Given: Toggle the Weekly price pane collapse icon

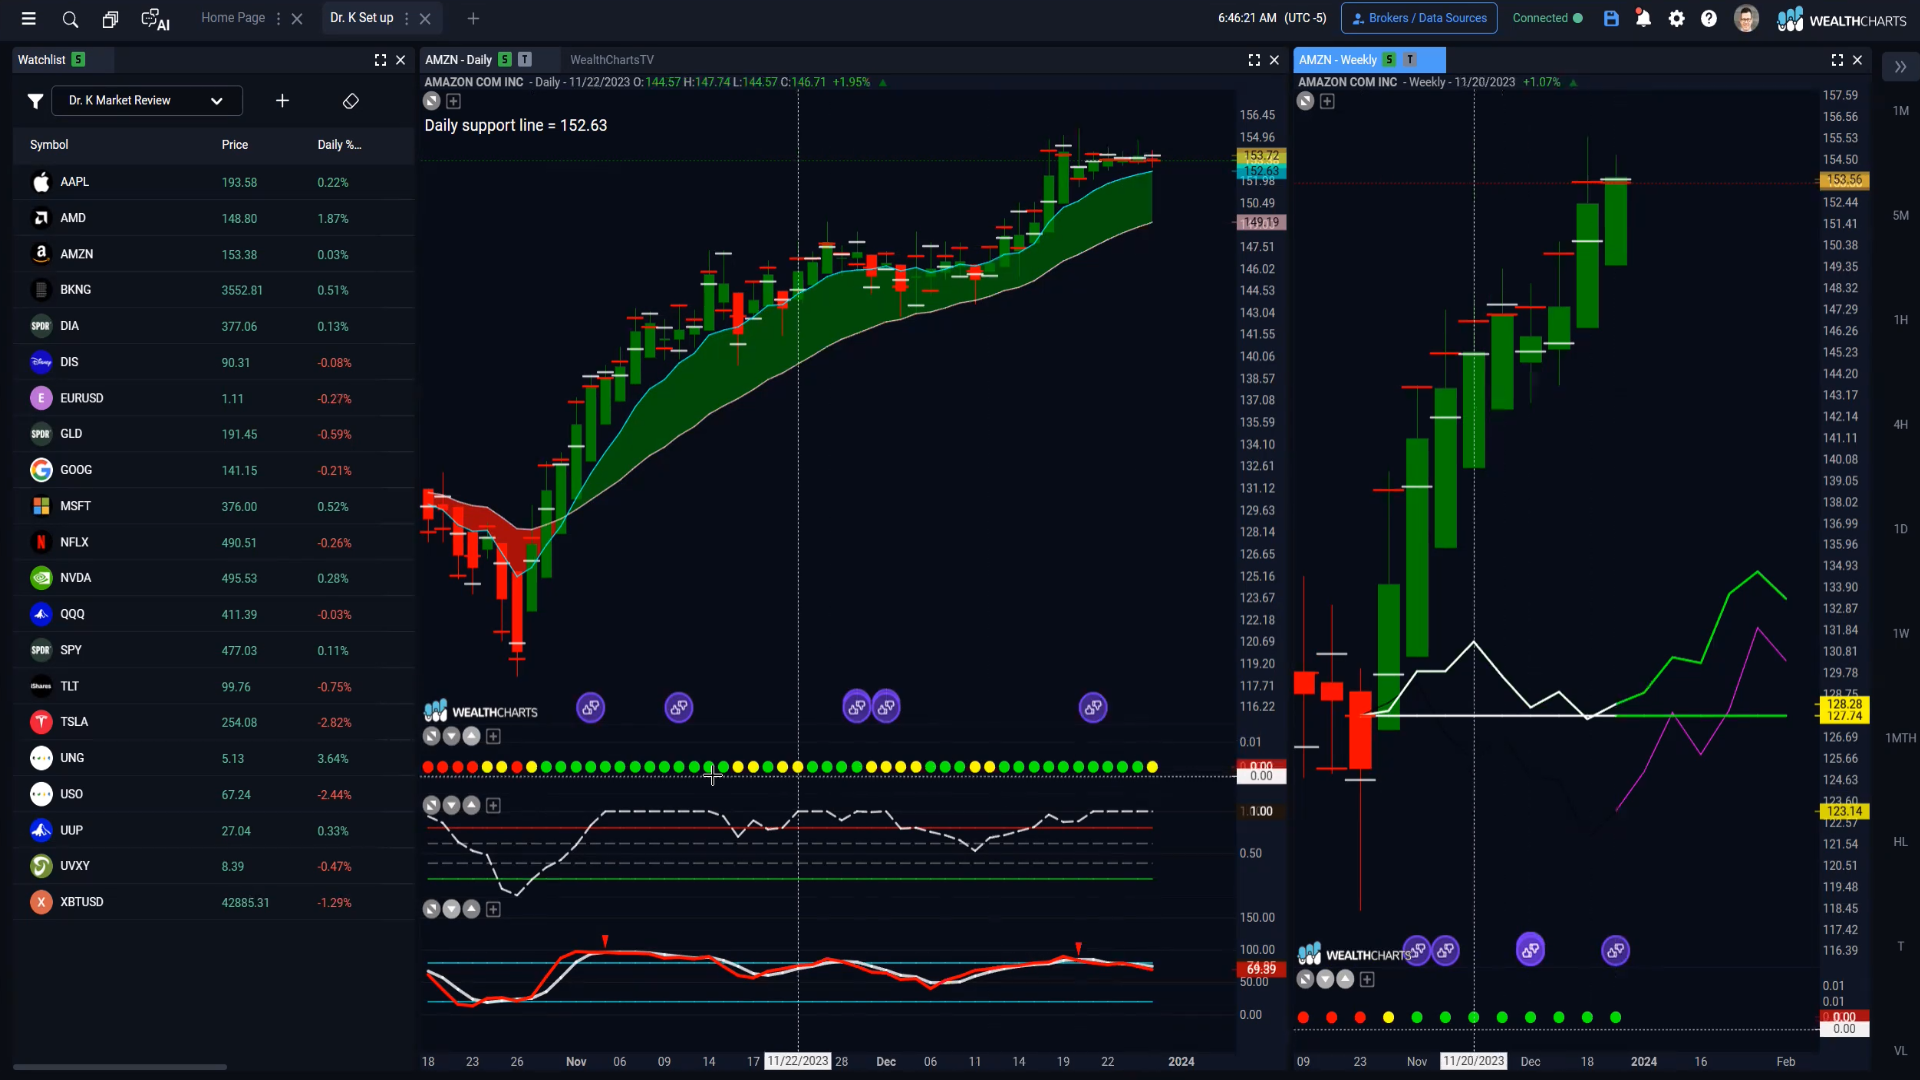Looking at the screenshot, I should (x=1305, y=101).
